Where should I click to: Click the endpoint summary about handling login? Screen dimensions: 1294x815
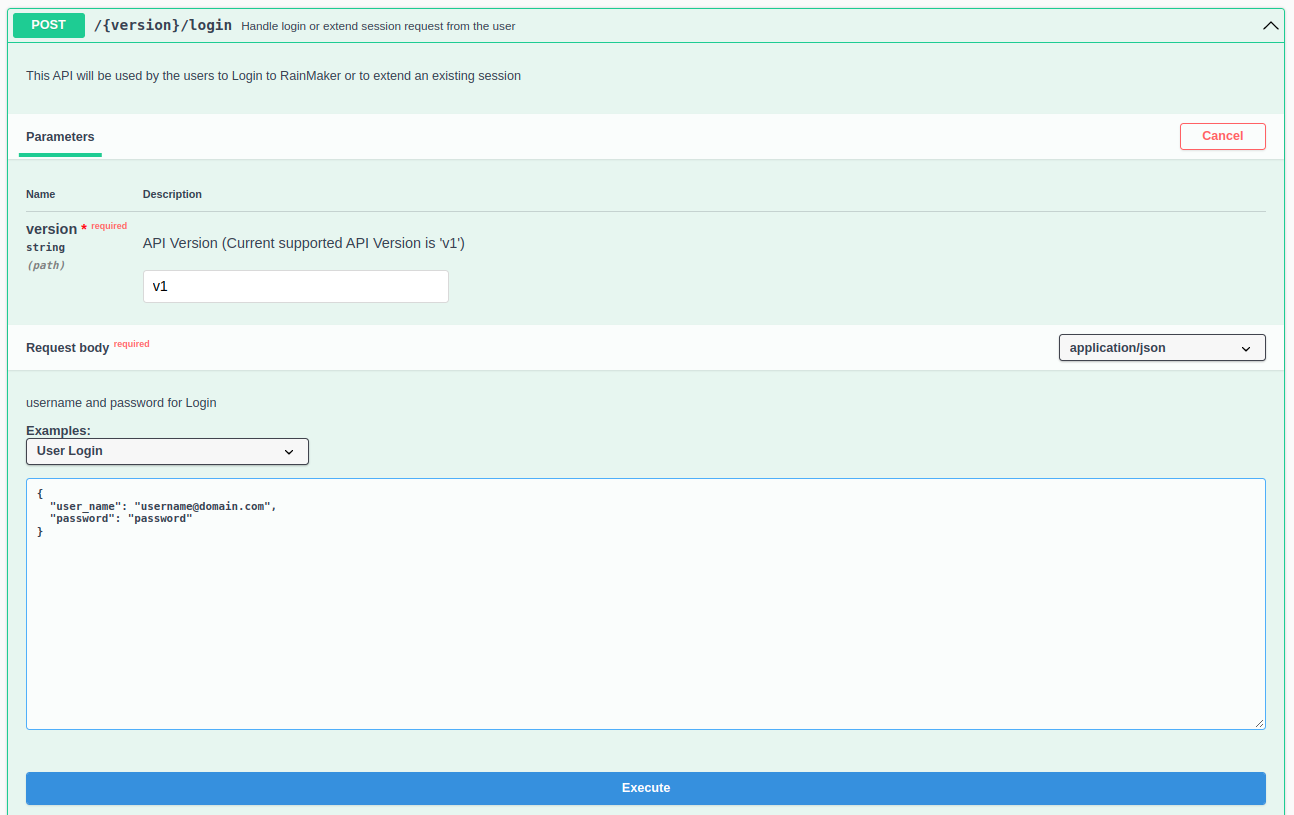click(378, 26)
